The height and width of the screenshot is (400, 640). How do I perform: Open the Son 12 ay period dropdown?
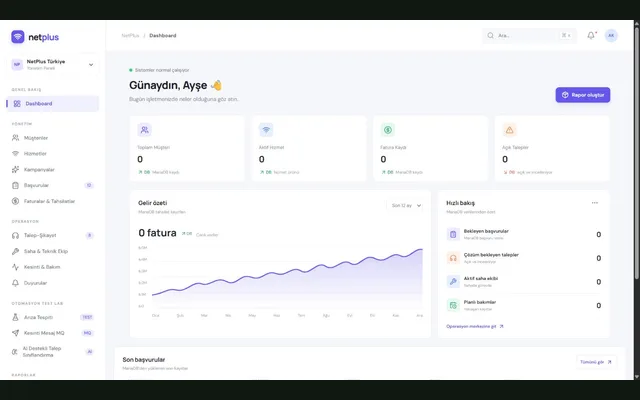pos(406,205)
